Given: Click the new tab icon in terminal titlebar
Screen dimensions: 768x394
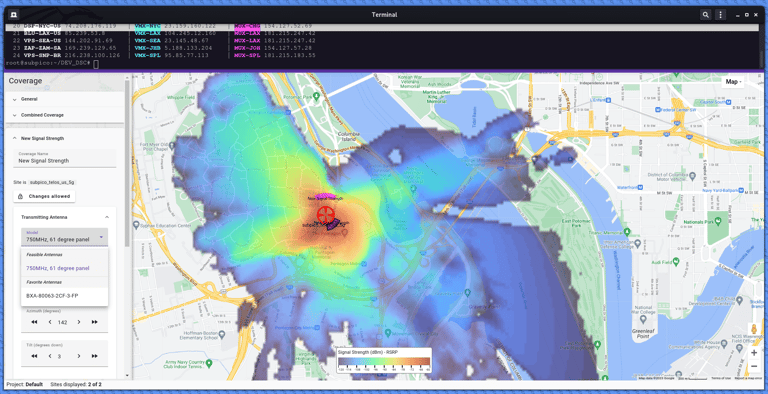Looking at the screenshot, I should 14,15.
